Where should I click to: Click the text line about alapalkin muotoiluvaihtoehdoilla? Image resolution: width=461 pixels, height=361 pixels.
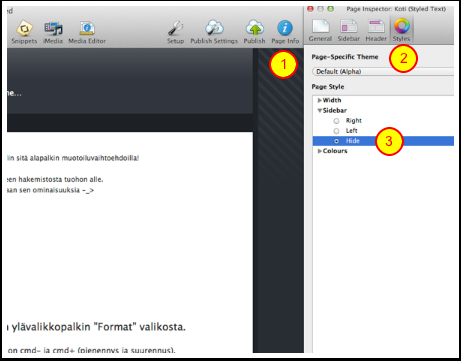coord(73,158)
